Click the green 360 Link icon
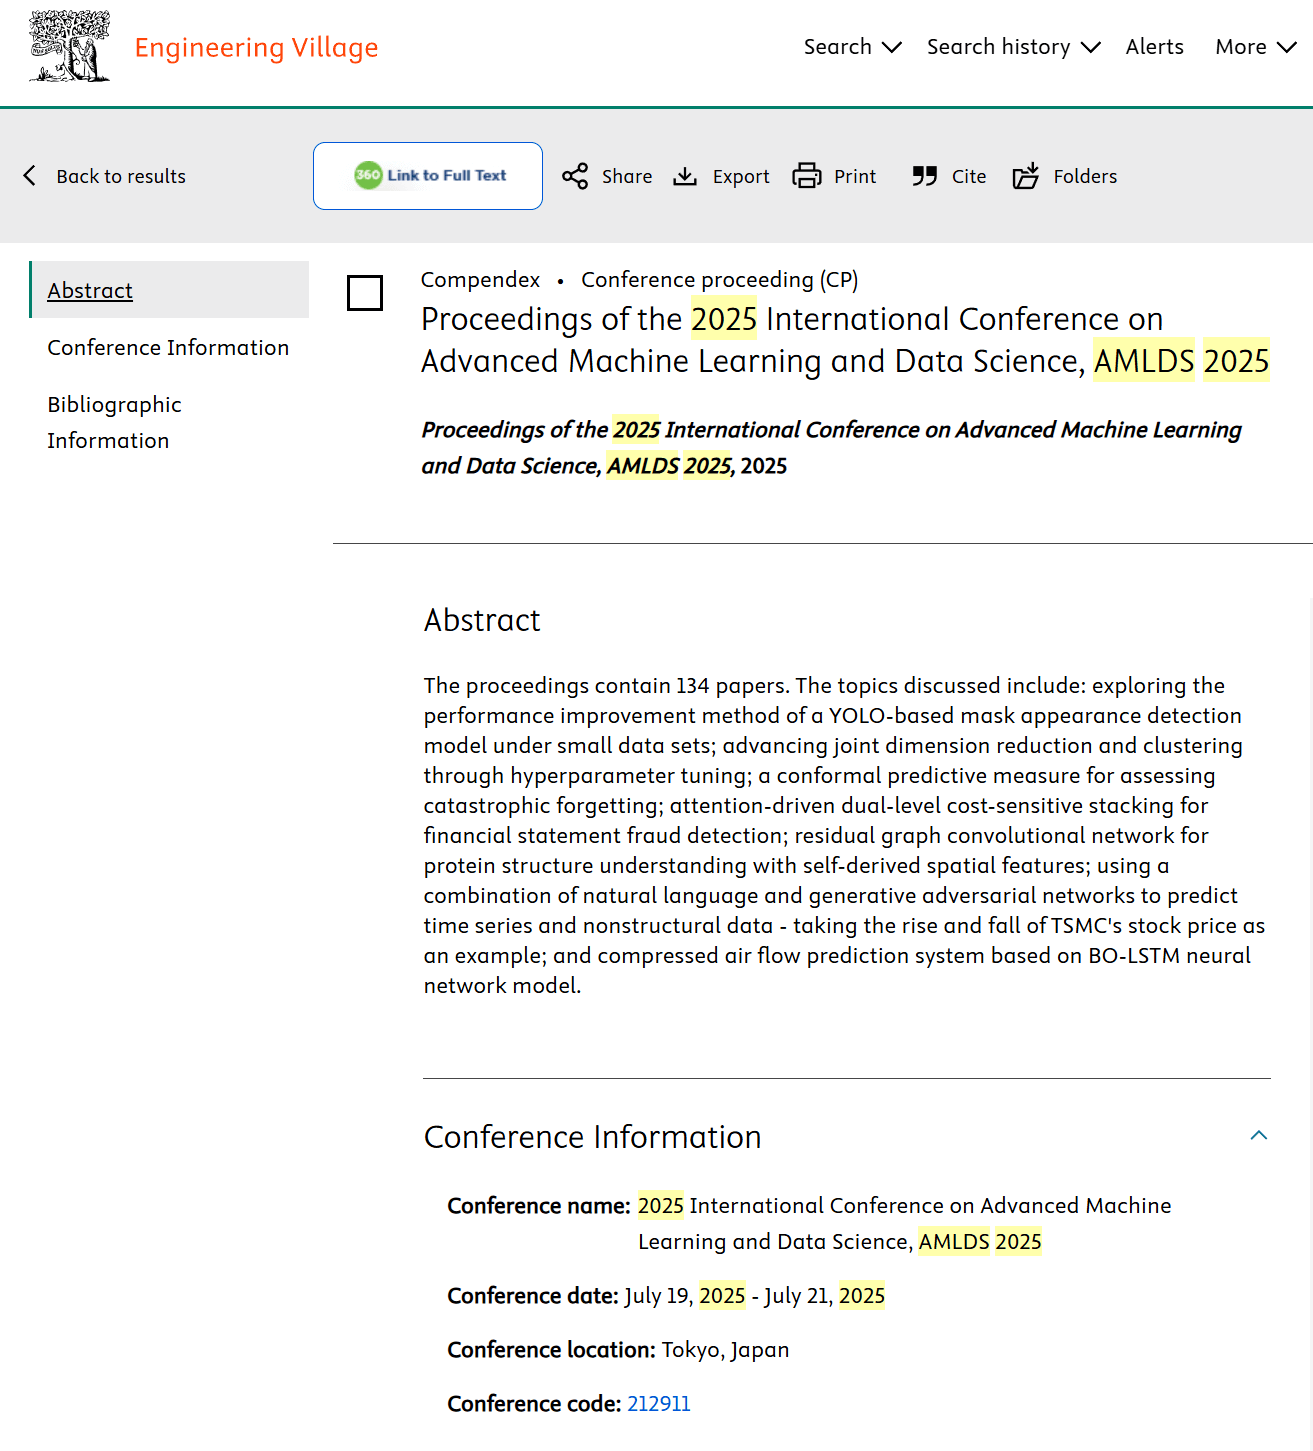Image resolution: width=1313 pixels, height=1451 pixels. pyautogui.click(x=369, y=176)
